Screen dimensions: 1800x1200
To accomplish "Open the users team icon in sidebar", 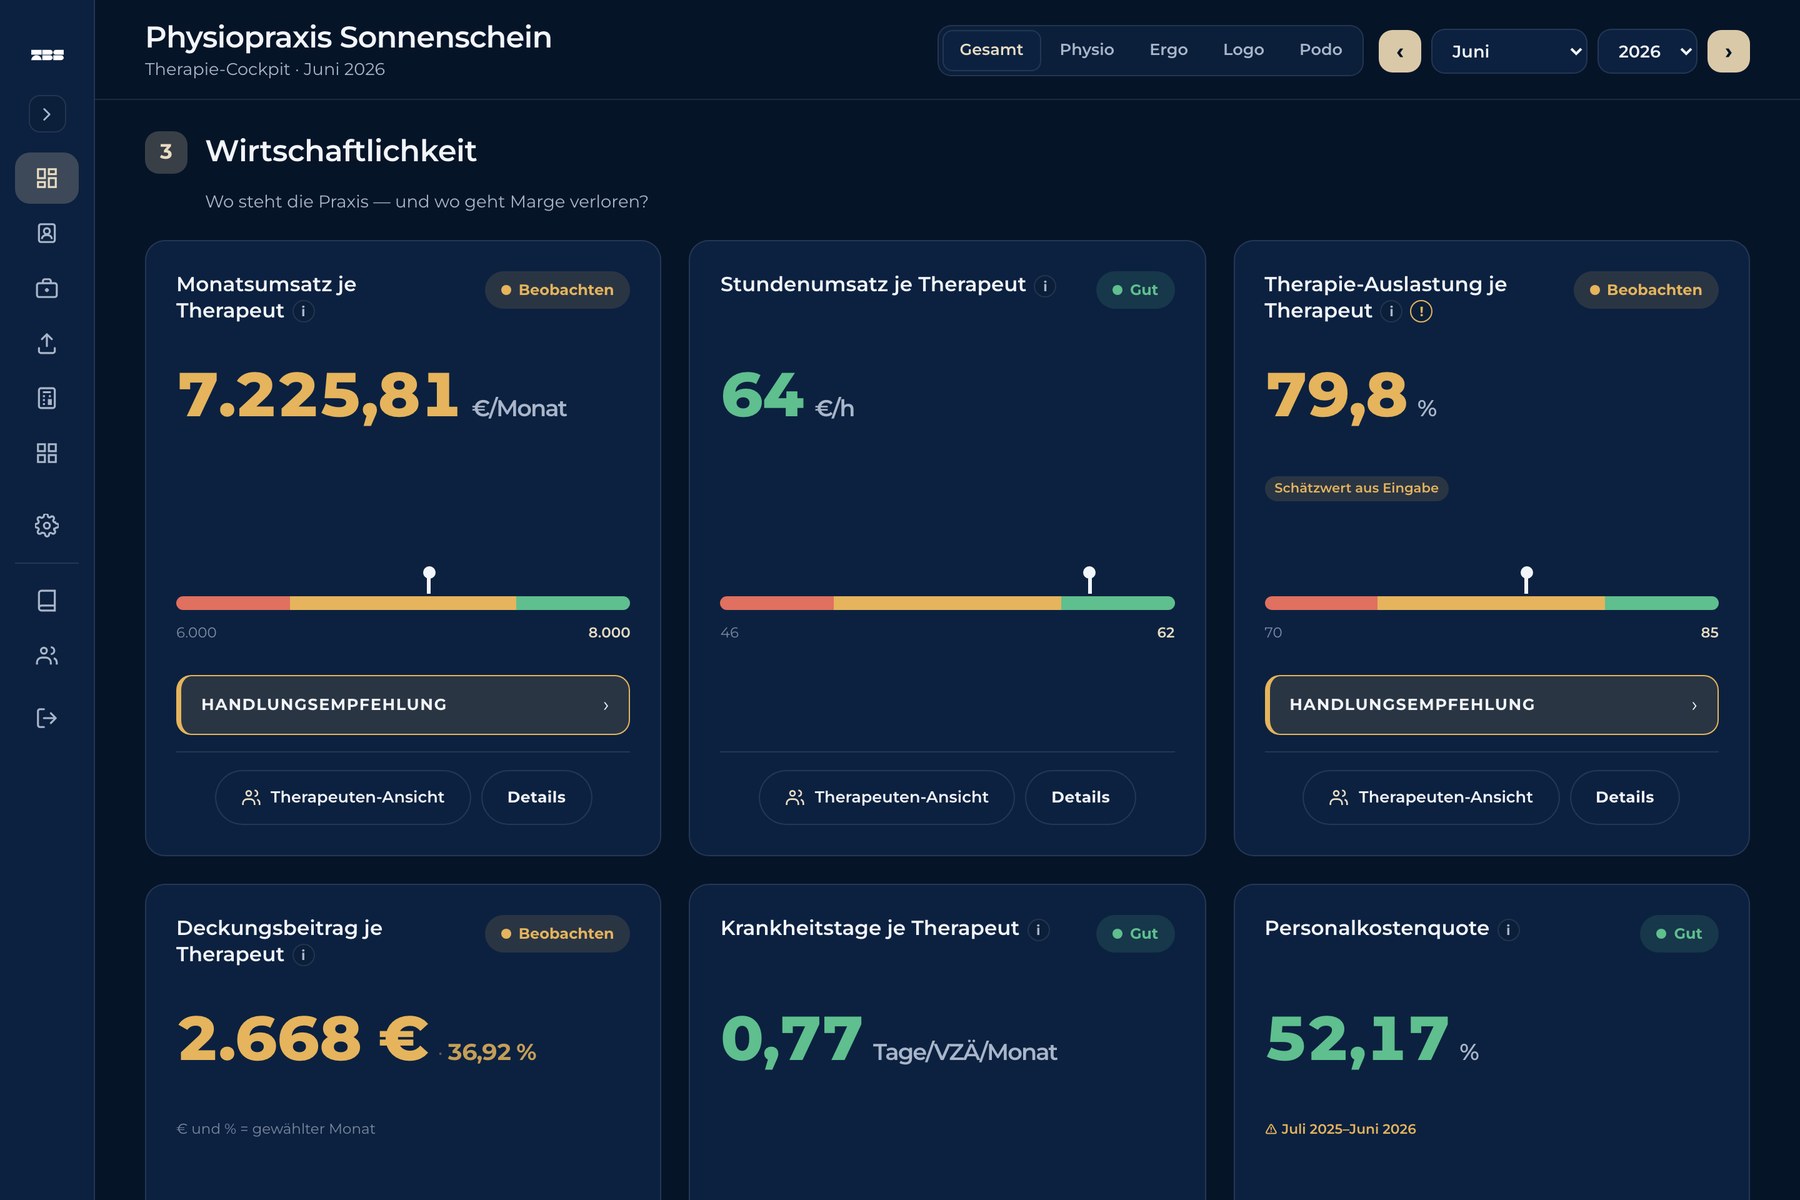I will [x=47, y=656].
